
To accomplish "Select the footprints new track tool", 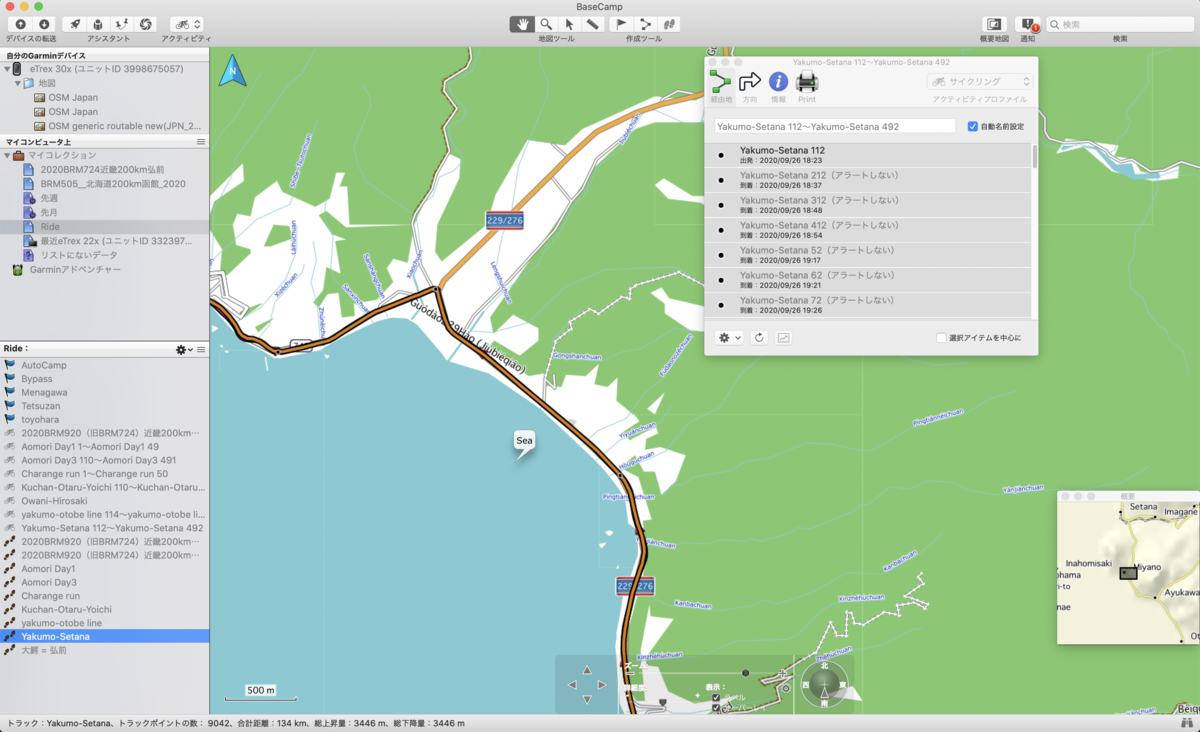I will point(669,24).
